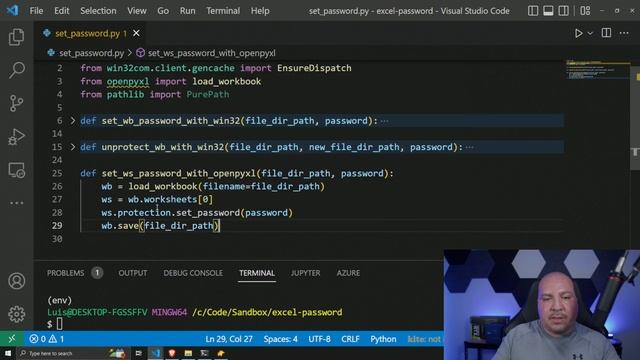This screenshot has width=640, height=360.
Task: Click VS Code logo in title bar
Action: tap(12, 10)
